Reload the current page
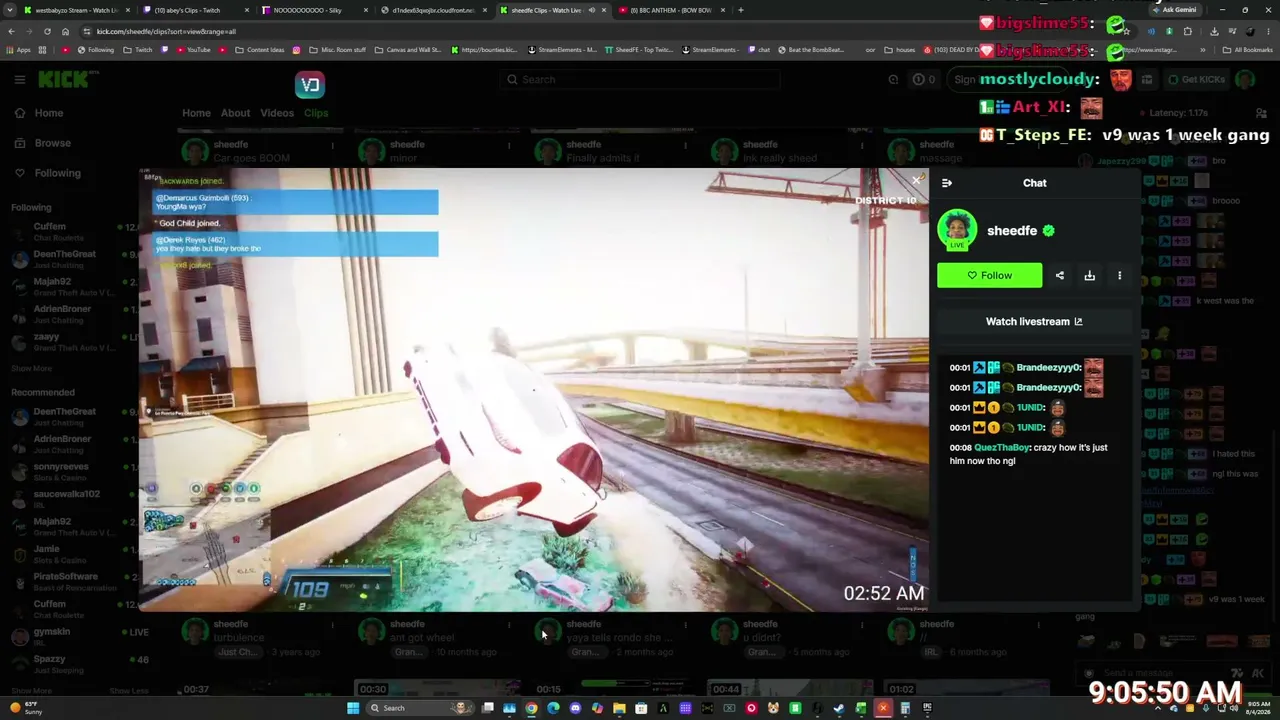The width and height of the screenshot is (1280, 720). [x=47, y=31]
